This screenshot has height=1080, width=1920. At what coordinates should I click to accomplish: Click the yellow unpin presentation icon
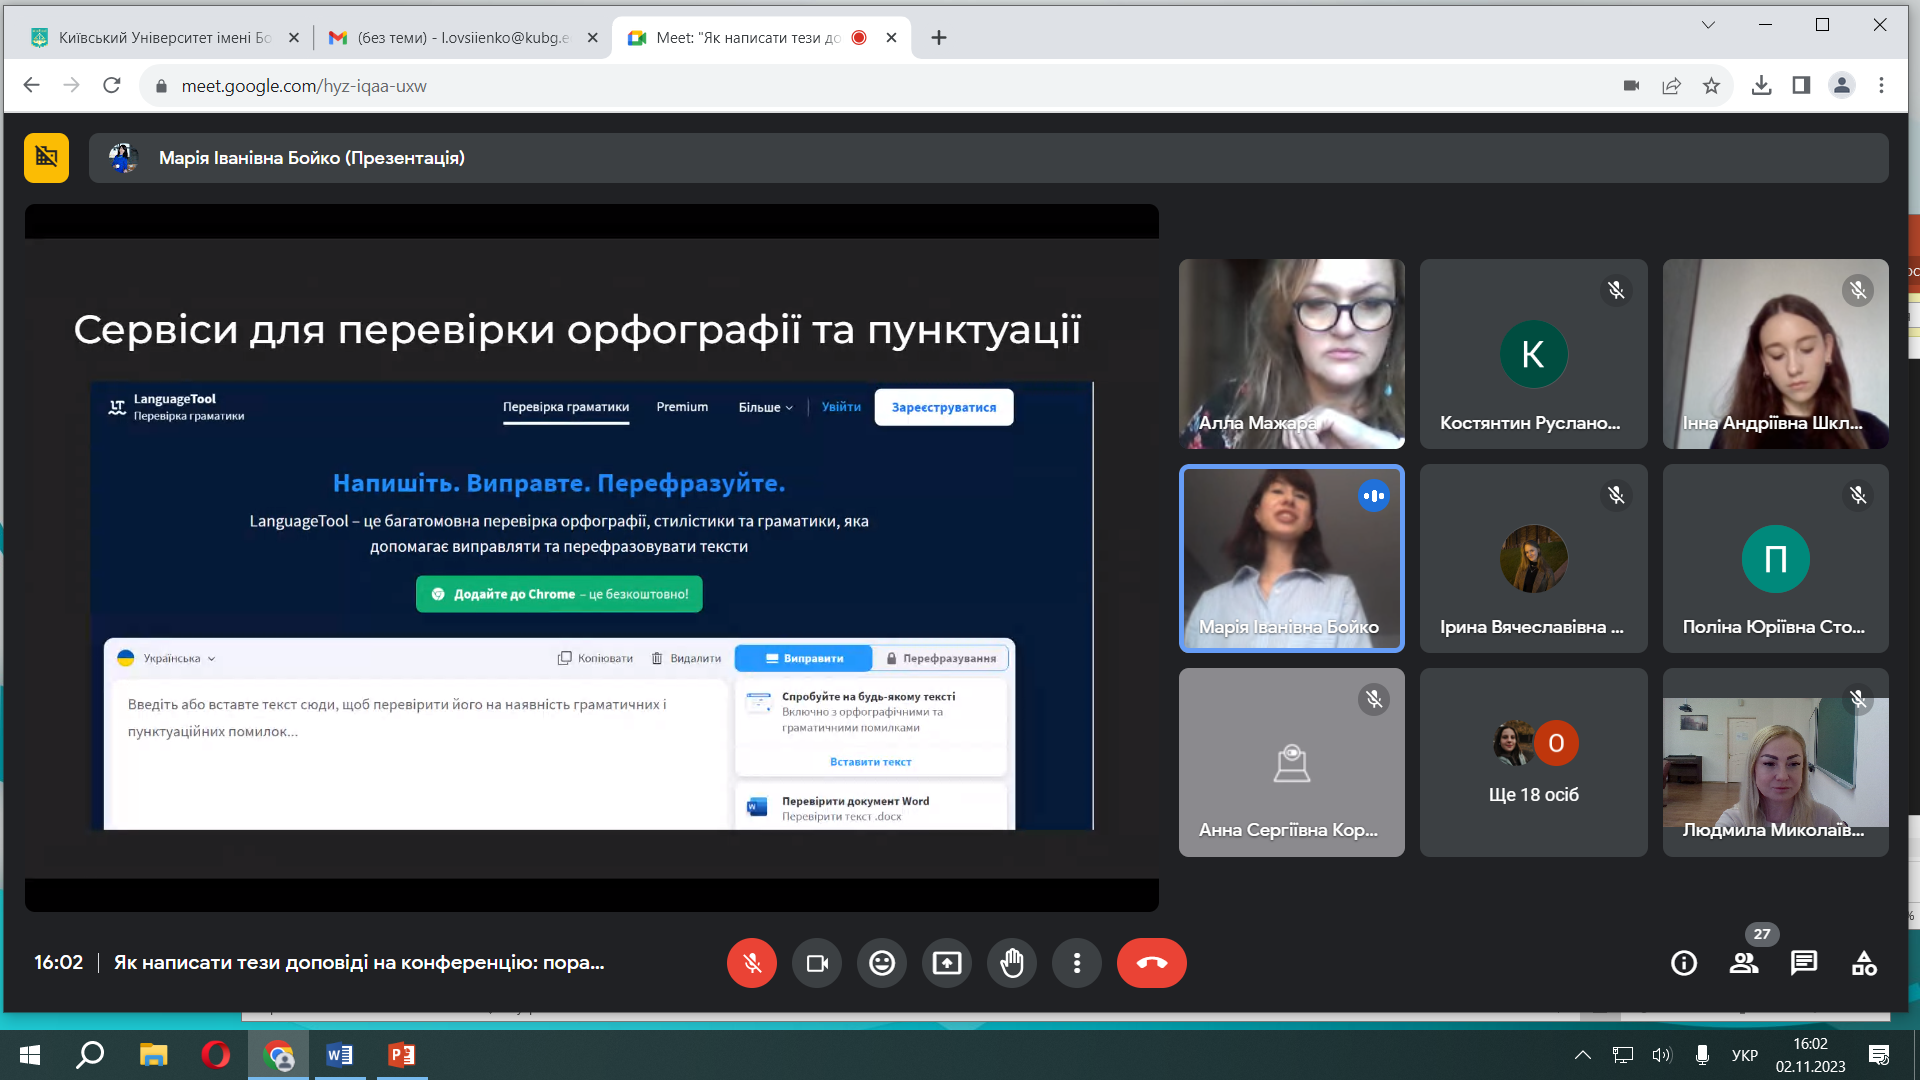click(x=46, y=158)
